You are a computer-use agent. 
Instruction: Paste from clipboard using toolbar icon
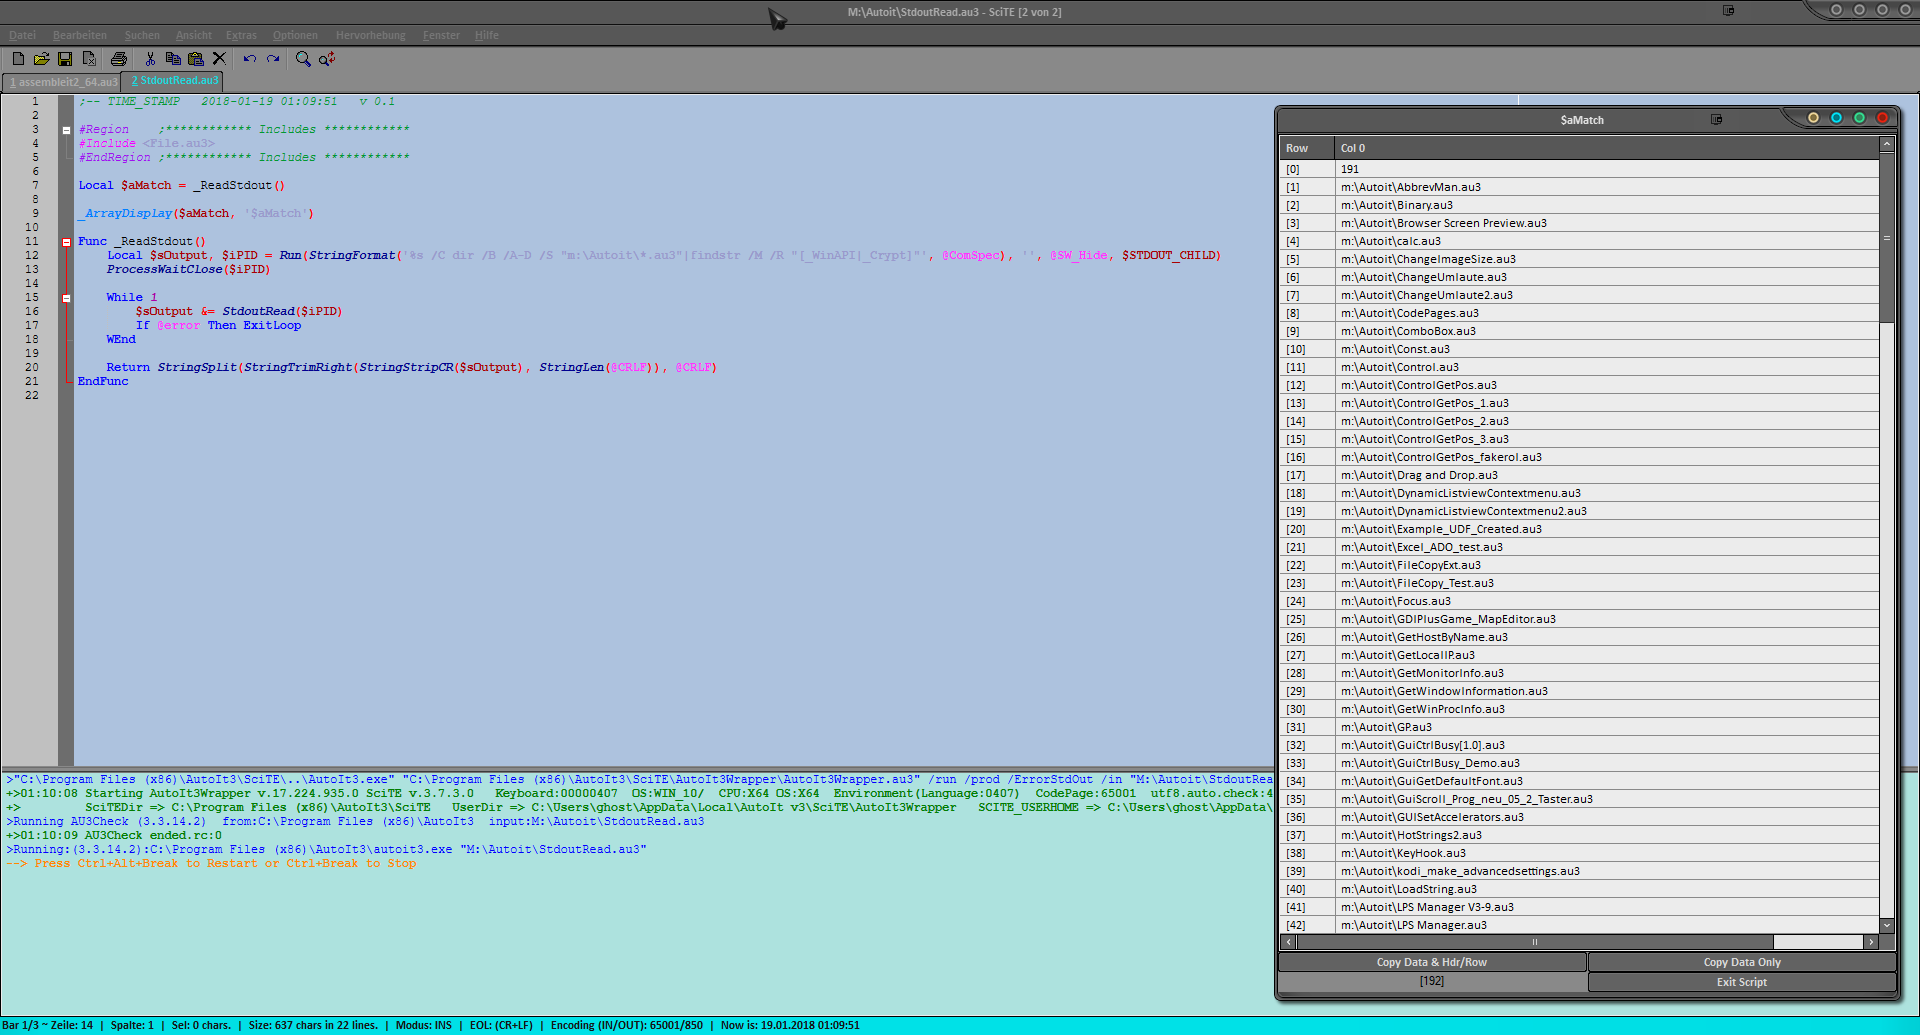(x=196, y=59)
